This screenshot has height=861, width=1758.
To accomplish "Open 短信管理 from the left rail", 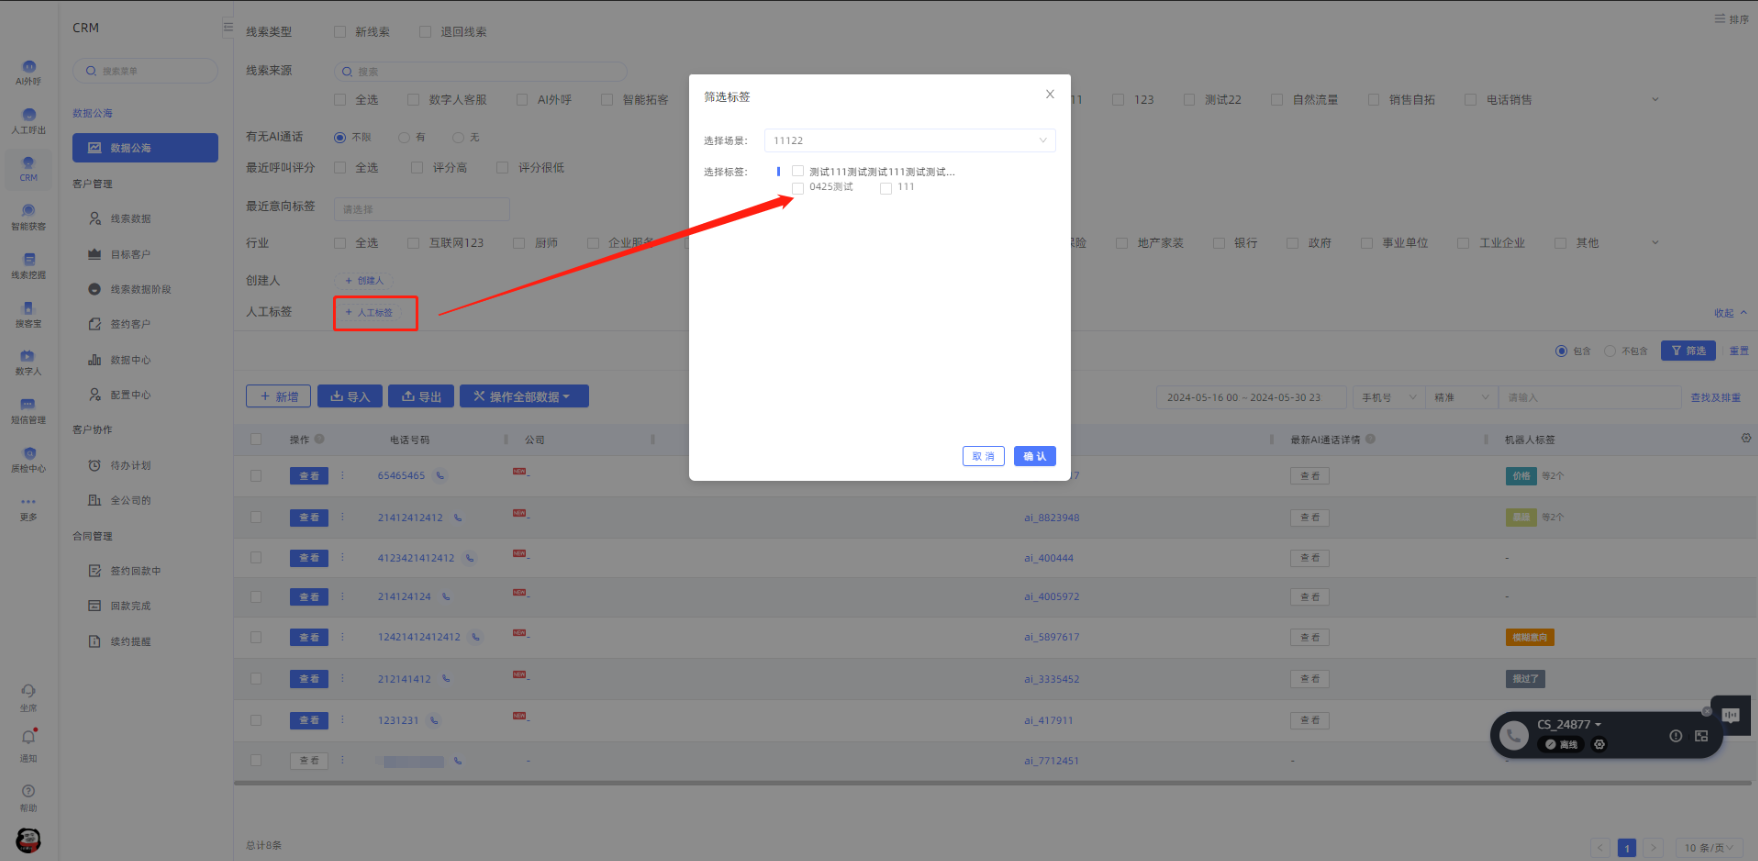I will (x=28, y=410).
